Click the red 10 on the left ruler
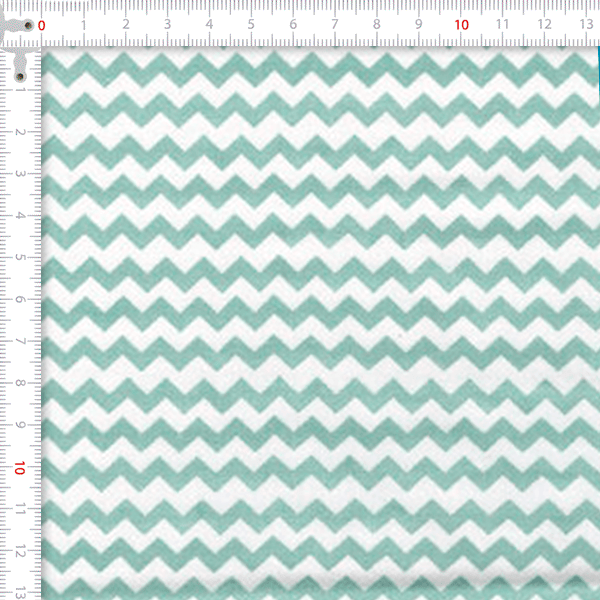 20,467
